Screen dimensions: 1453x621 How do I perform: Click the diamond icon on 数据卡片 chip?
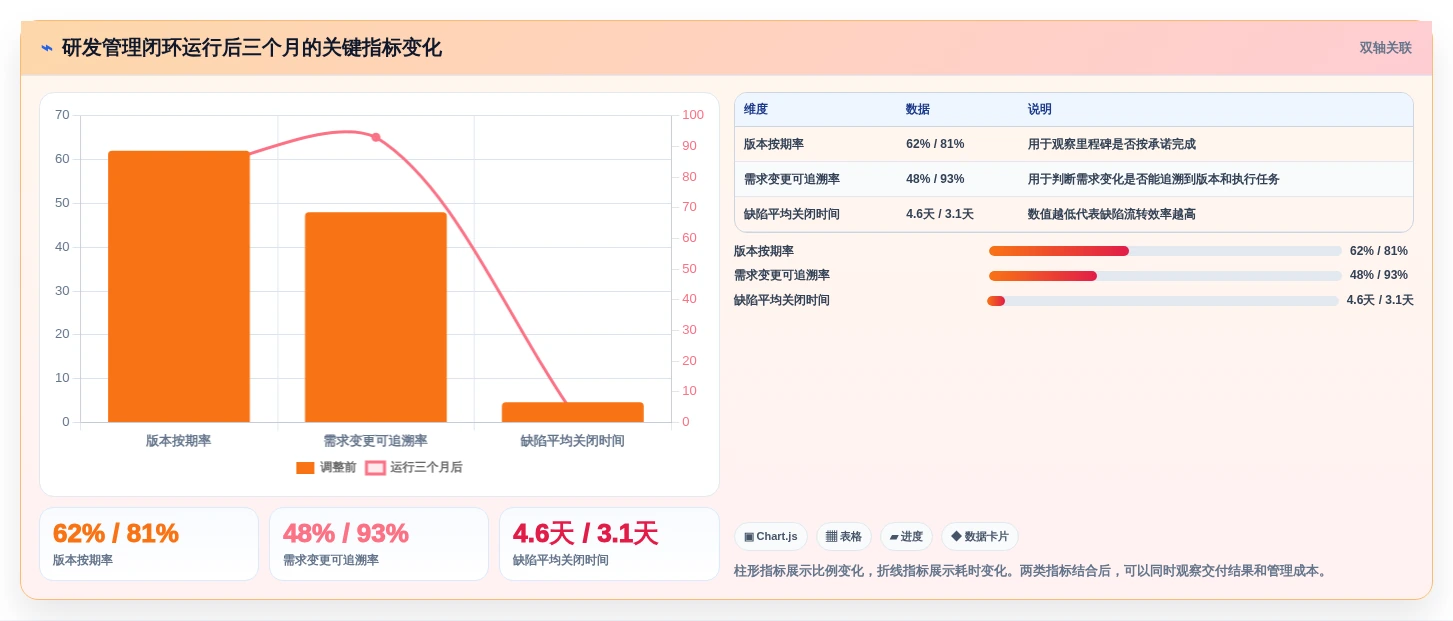point(956,536)
